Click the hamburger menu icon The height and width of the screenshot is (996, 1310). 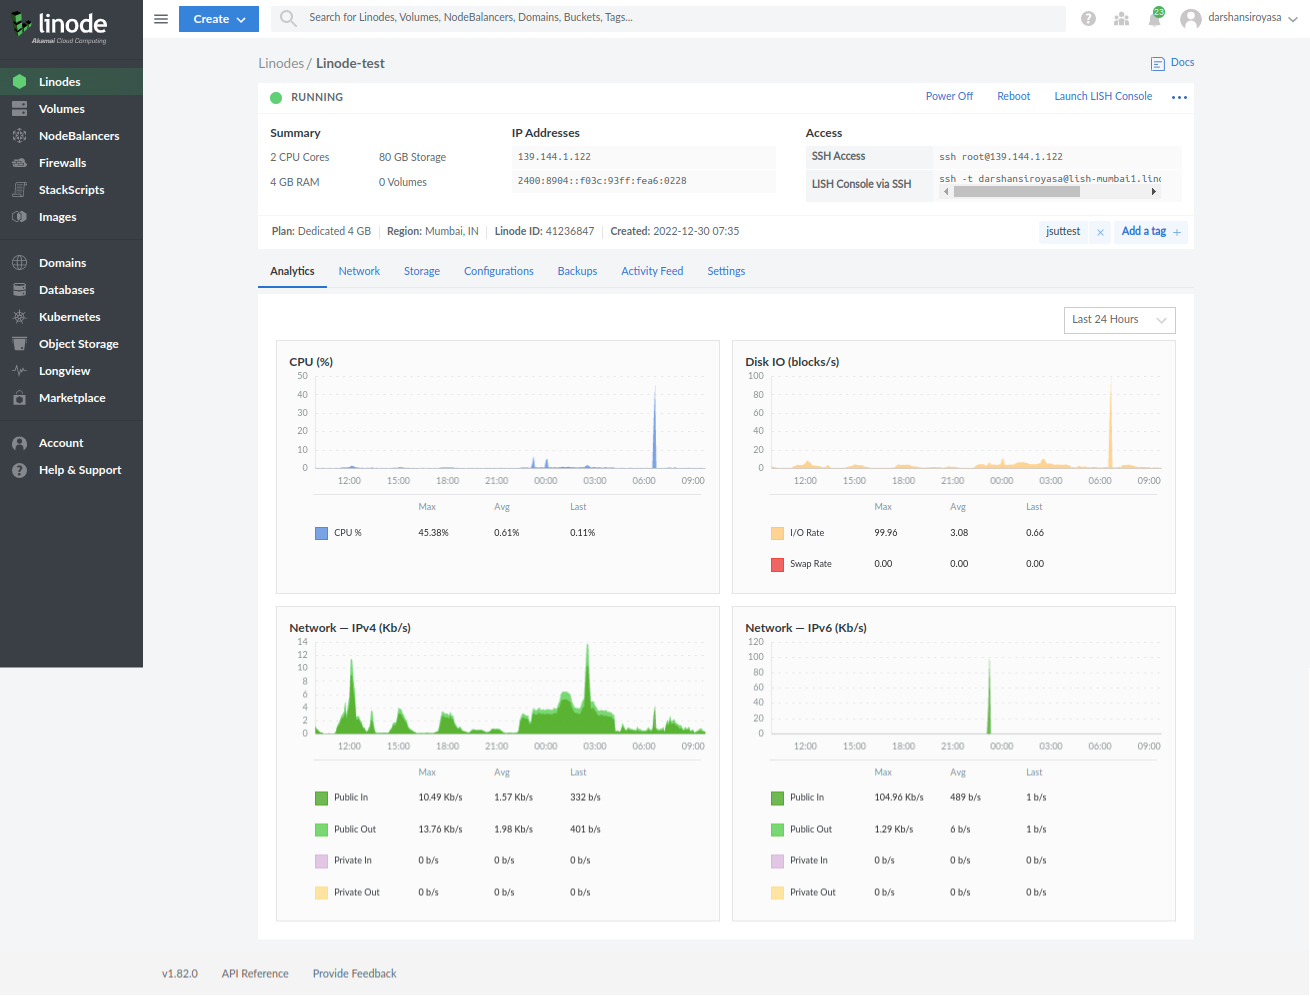pos(161,19)
